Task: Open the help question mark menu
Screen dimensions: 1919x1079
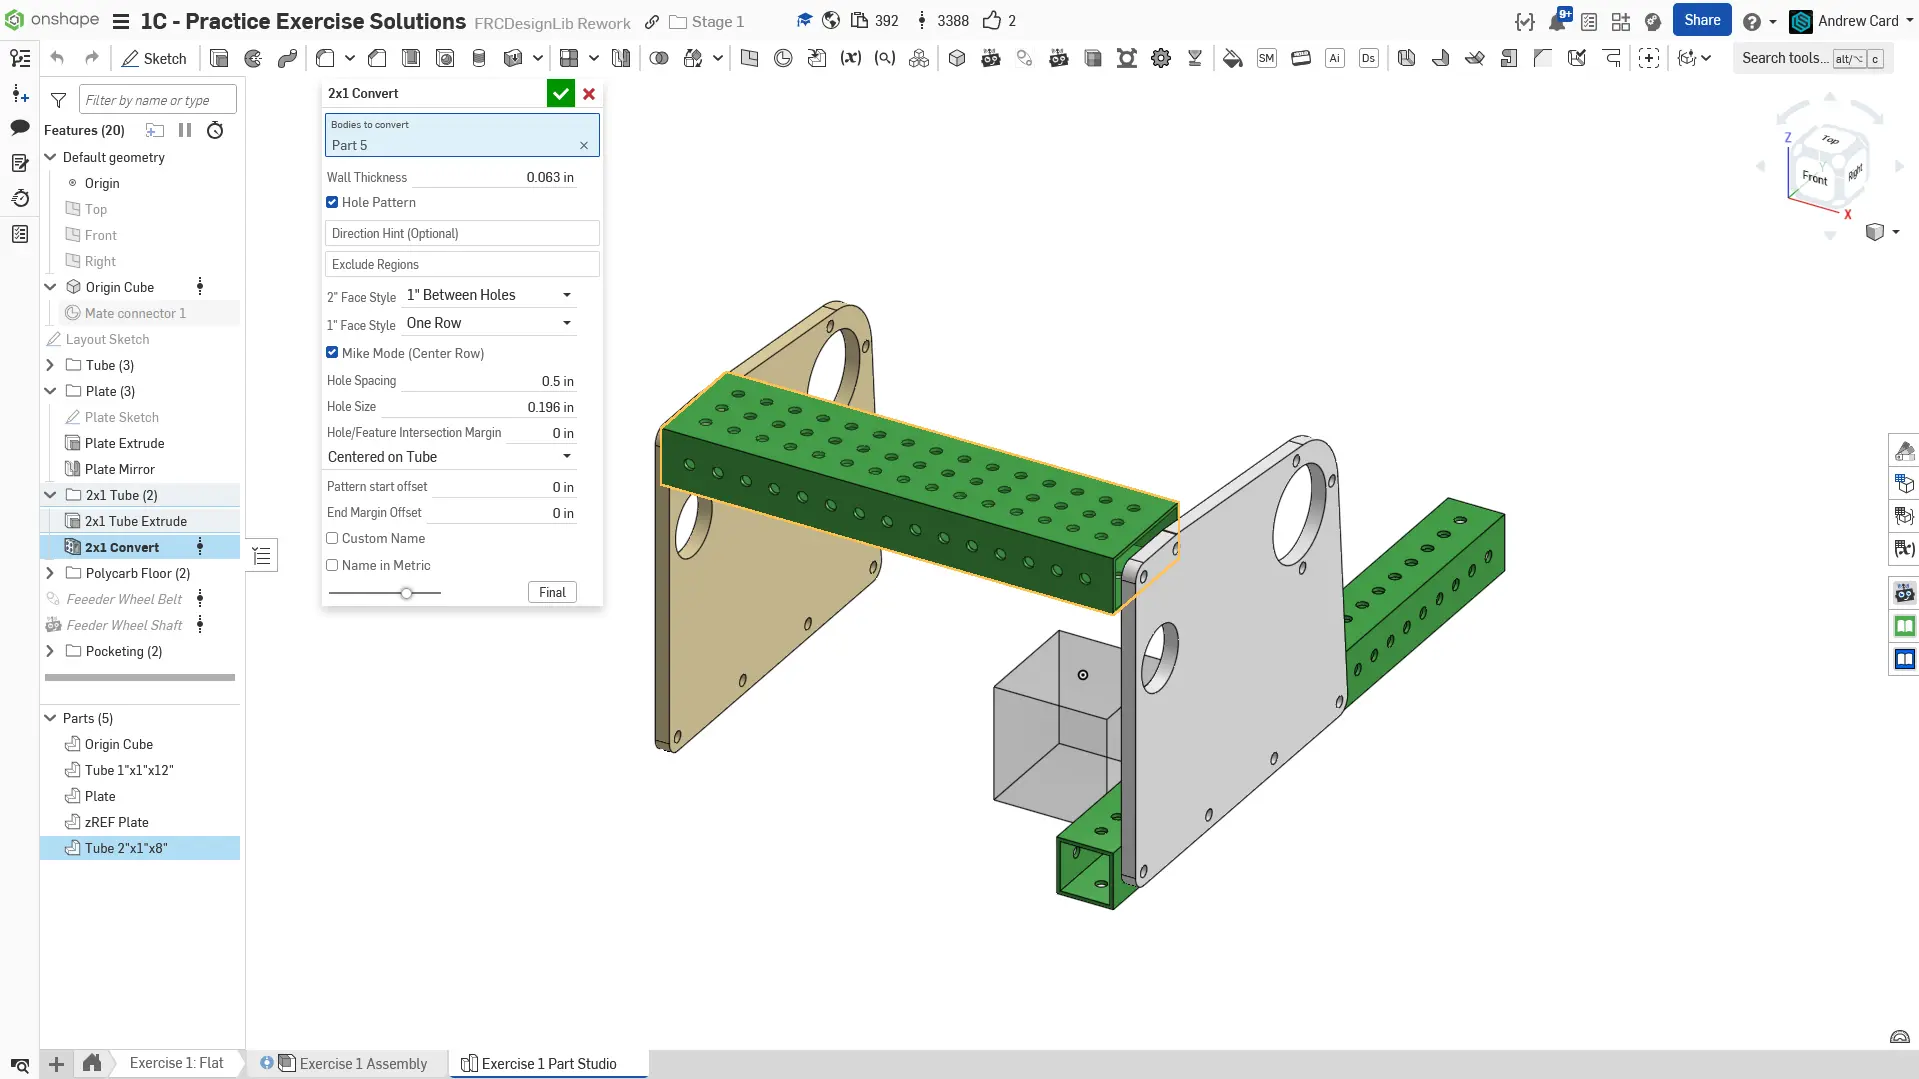Action: tap(1752, 21)
